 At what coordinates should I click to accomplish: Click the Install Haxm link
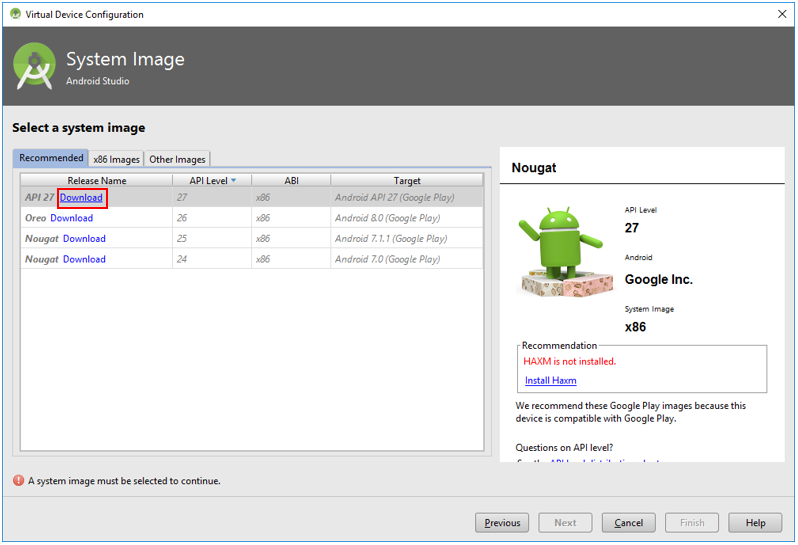click(x=551, y=380)
